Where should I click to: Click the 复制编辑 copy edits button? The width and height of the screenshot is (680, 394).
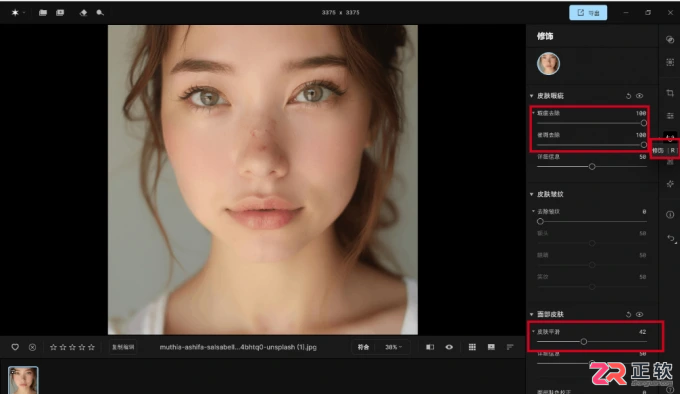pyautogui.click(x=123, y=347)
